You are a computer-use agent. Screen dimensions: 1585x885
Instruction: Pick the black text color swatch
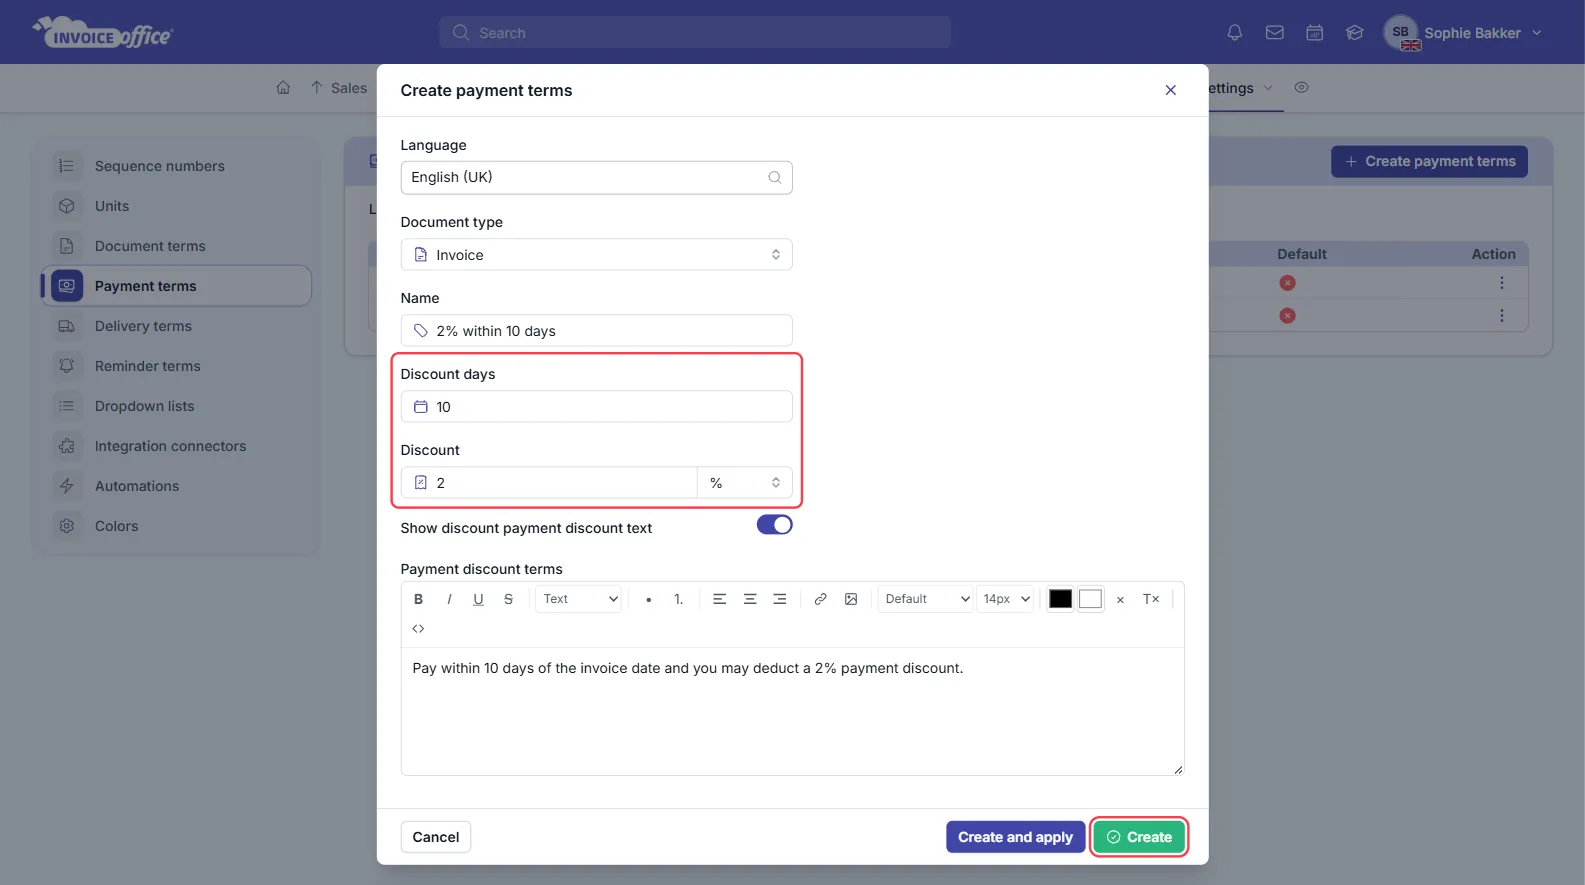[x=1060, y=599]
